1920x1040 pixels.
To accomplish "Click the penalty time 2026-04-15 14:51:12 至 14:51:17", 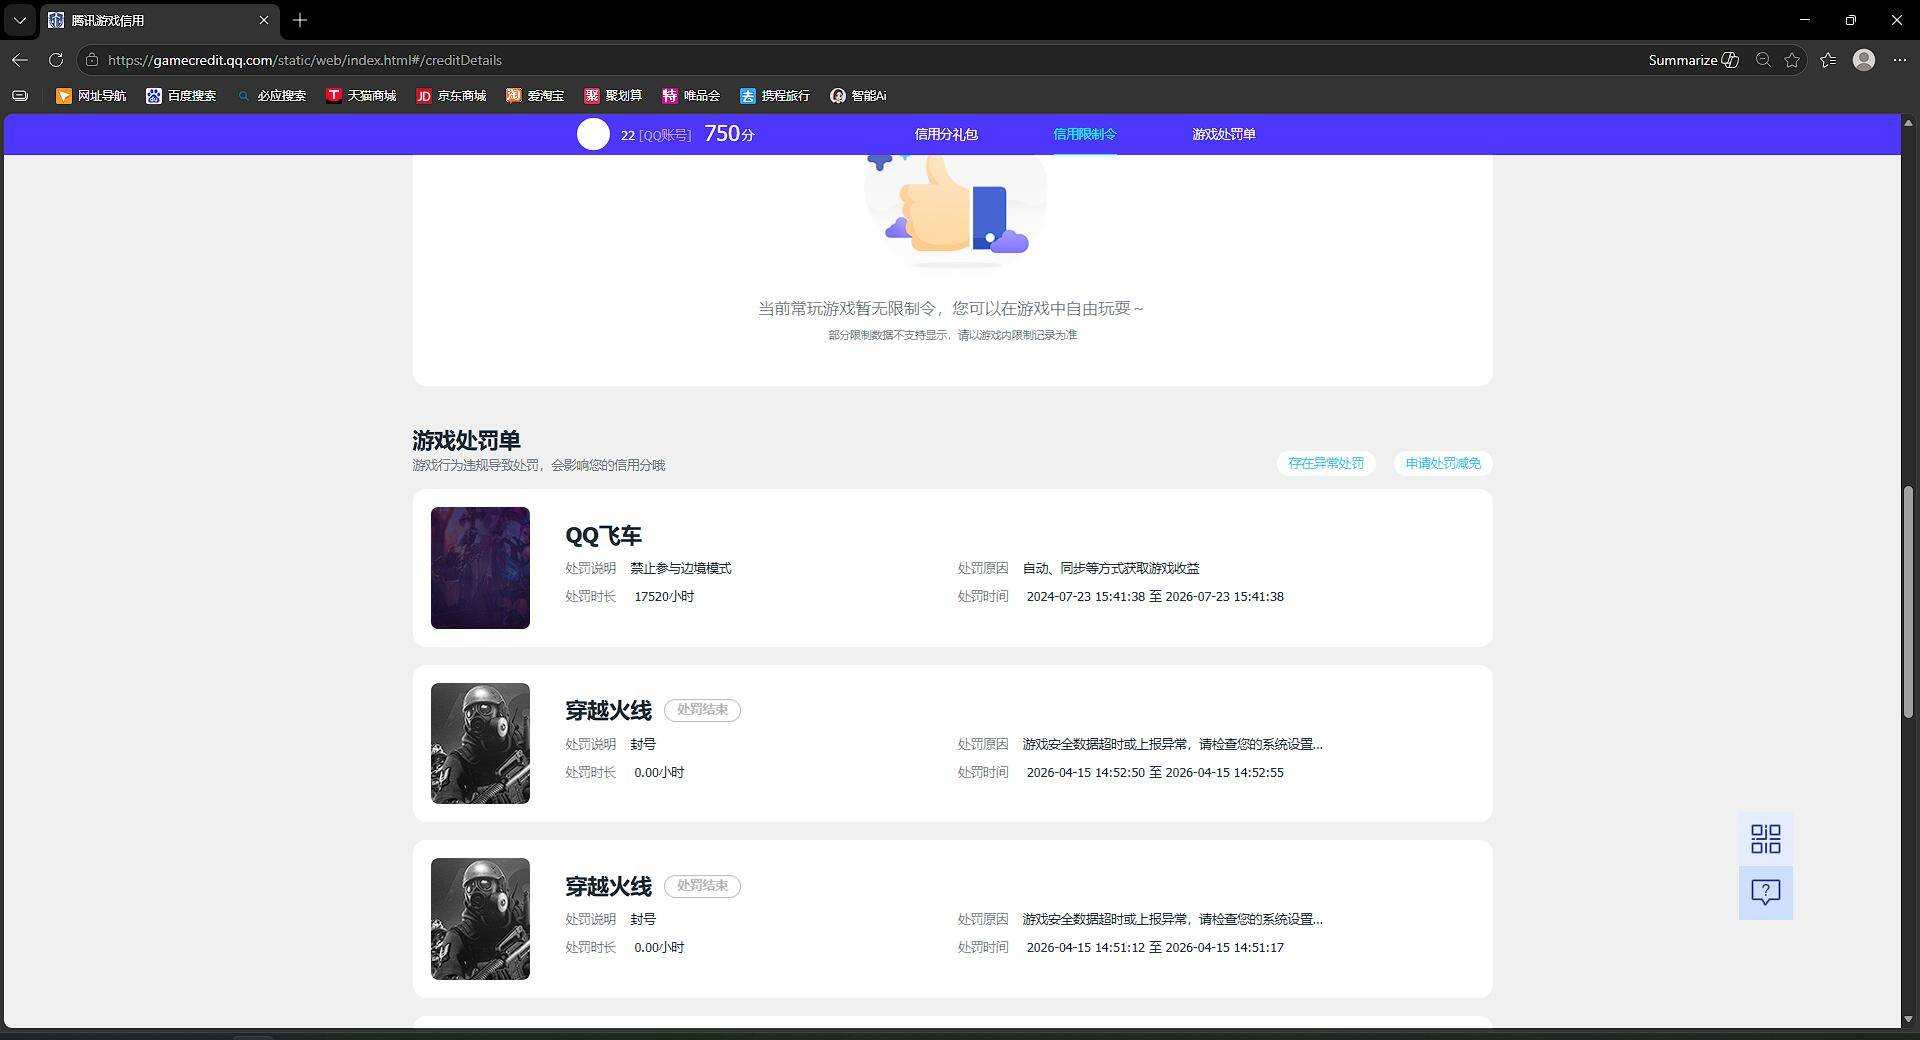I will [x=1155, y=947].
